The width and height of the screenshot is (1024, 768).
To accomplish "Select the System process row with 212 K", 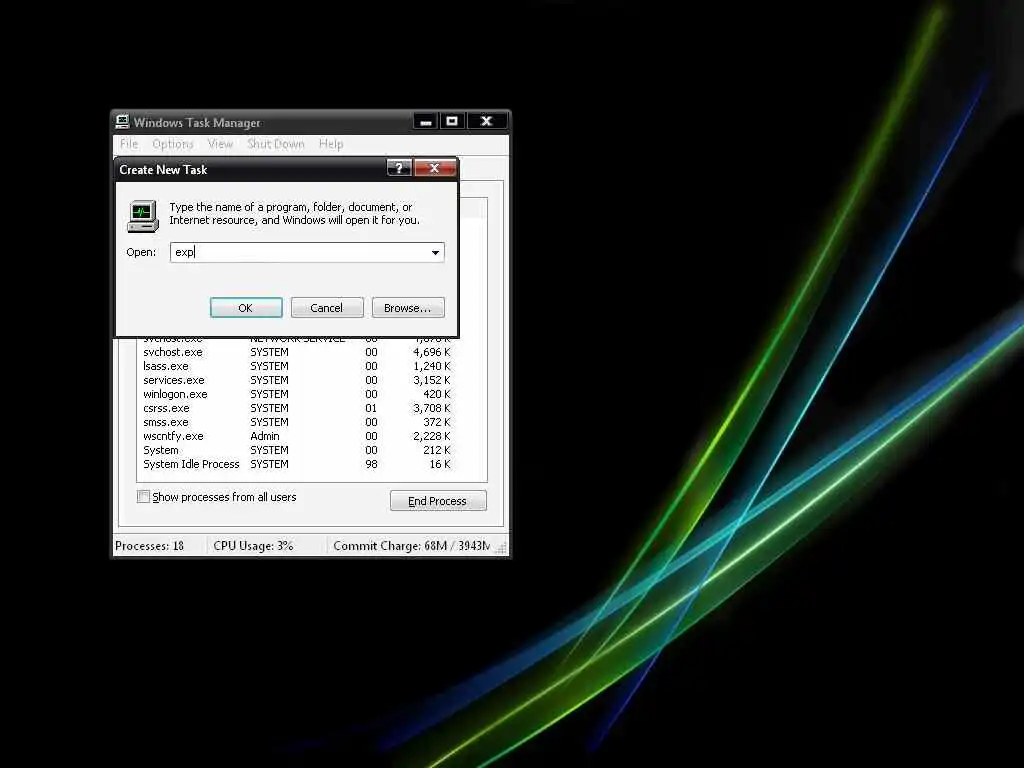I will [297, 451].
